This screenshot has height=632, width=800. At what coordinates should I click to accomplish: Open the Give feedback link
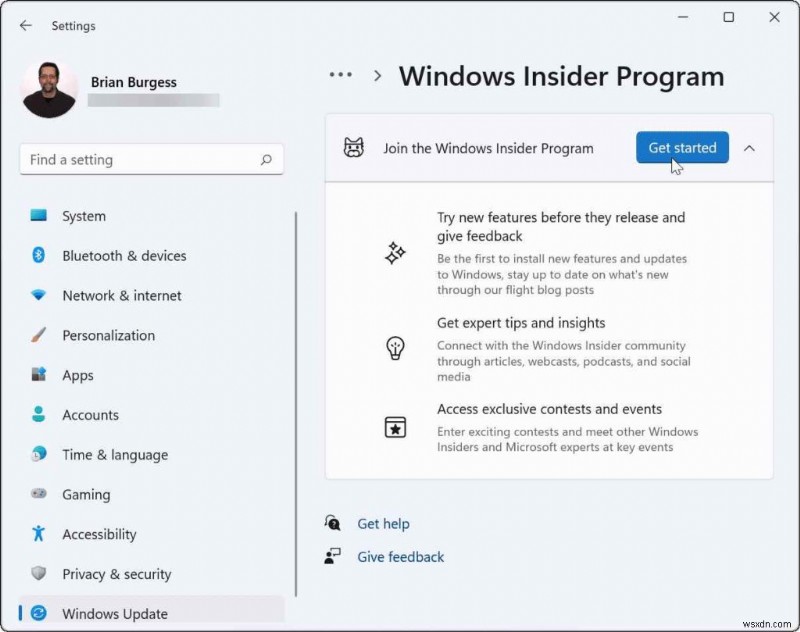click(400, 557)
